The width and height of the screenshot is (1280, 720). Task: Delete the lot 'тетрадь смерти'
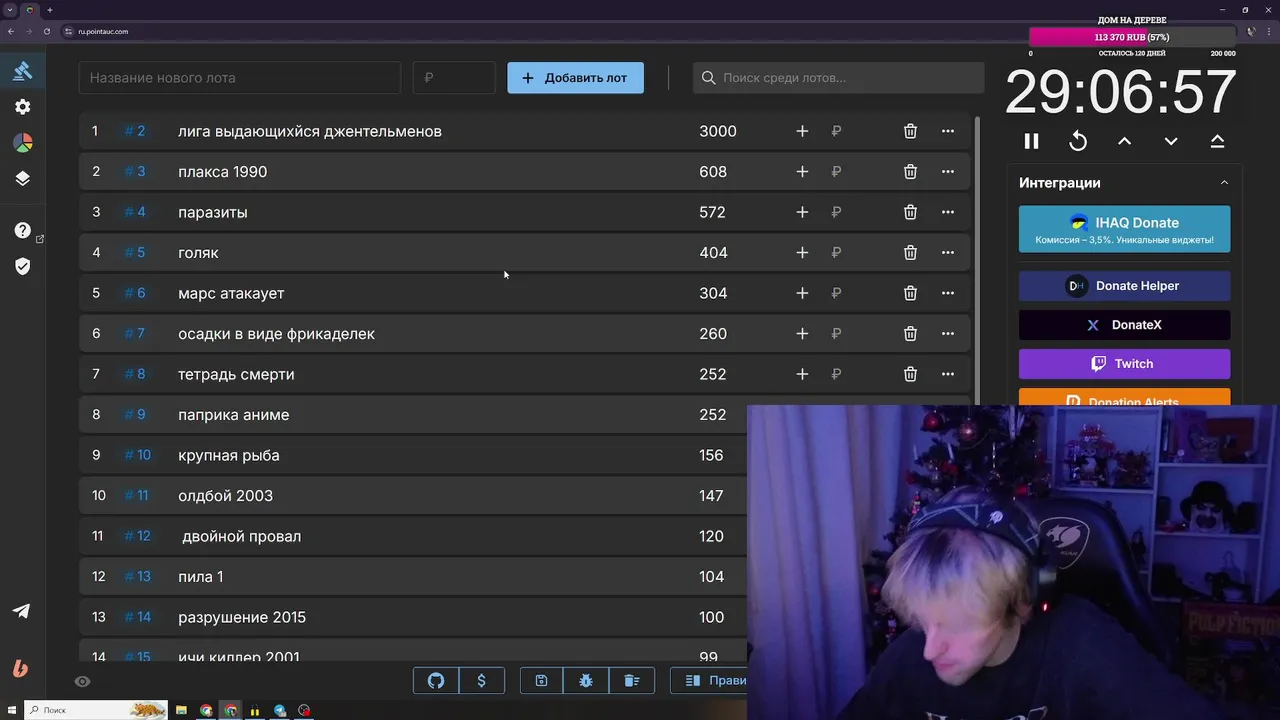(x=910, y=374)
